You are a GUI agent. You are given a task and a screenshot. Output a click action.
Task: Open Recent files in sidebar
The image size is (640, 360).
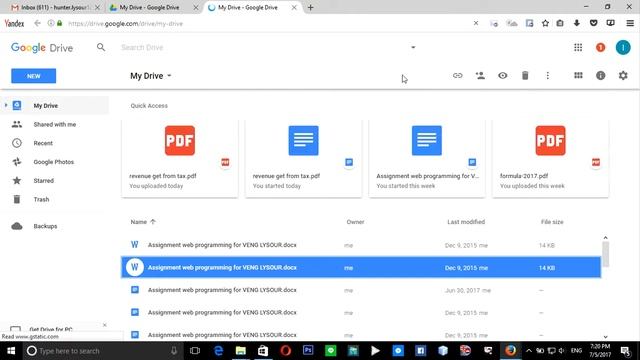[43, 143]
